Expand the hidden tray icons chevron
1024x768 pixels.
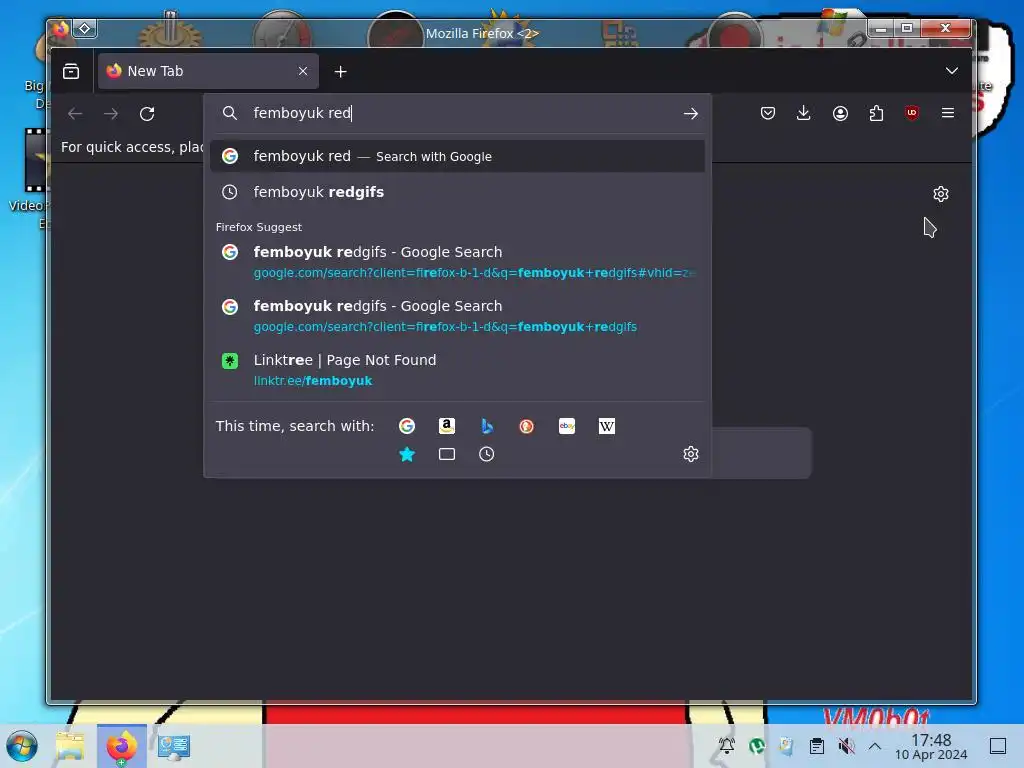click(875, 746)
